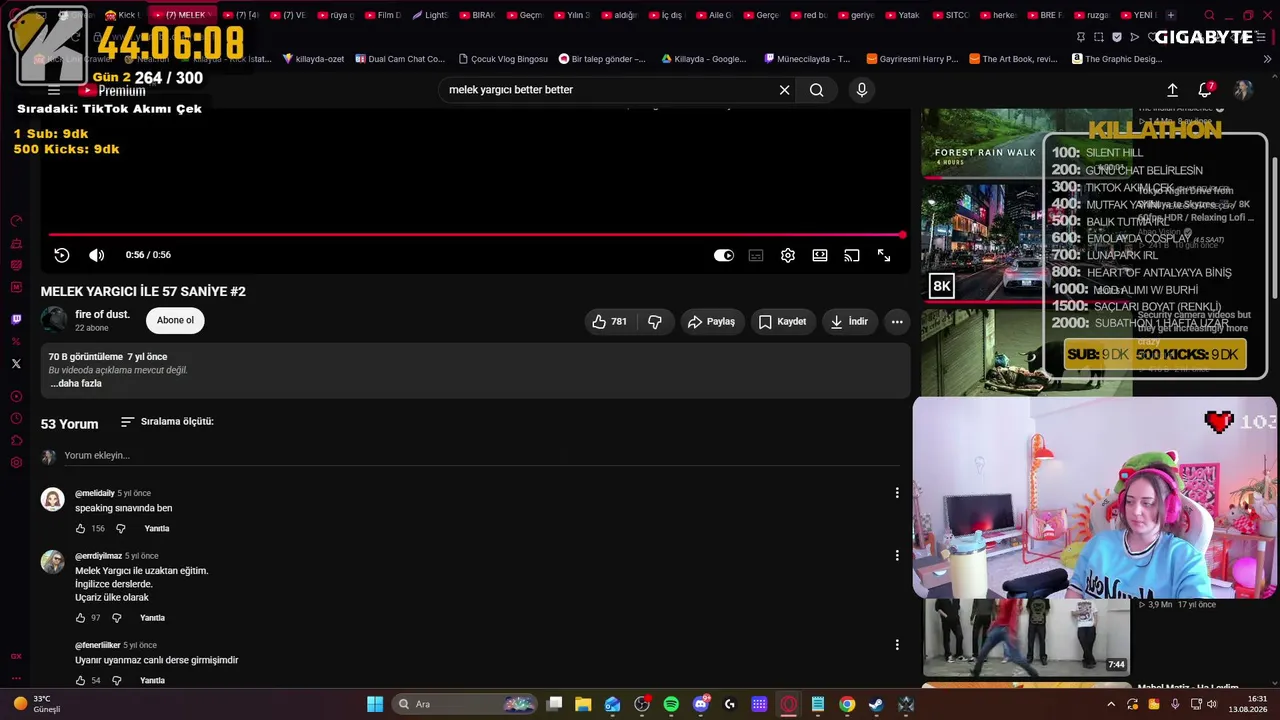Open the fire of dust. channel avatar

point(54,320)
